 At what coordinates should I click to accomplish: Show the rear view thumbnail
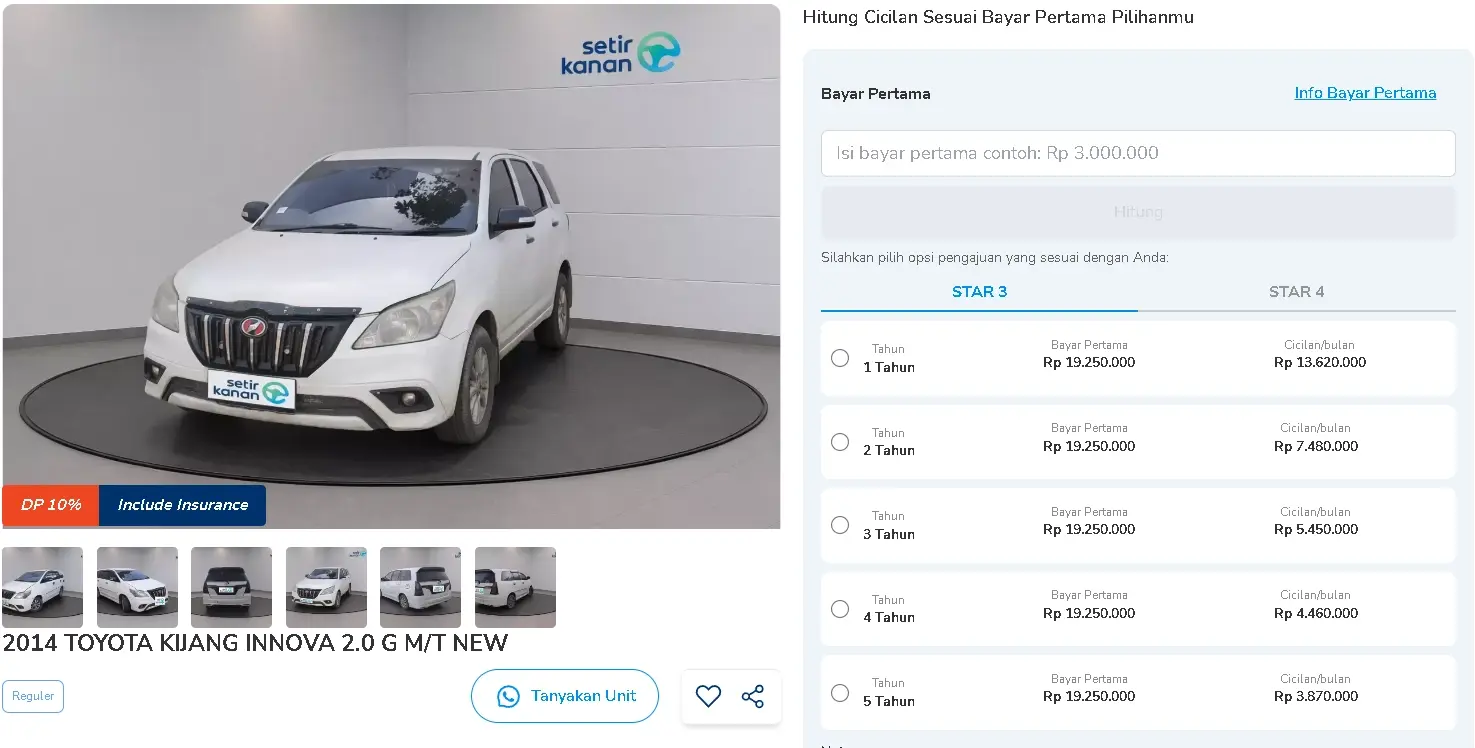231,587
